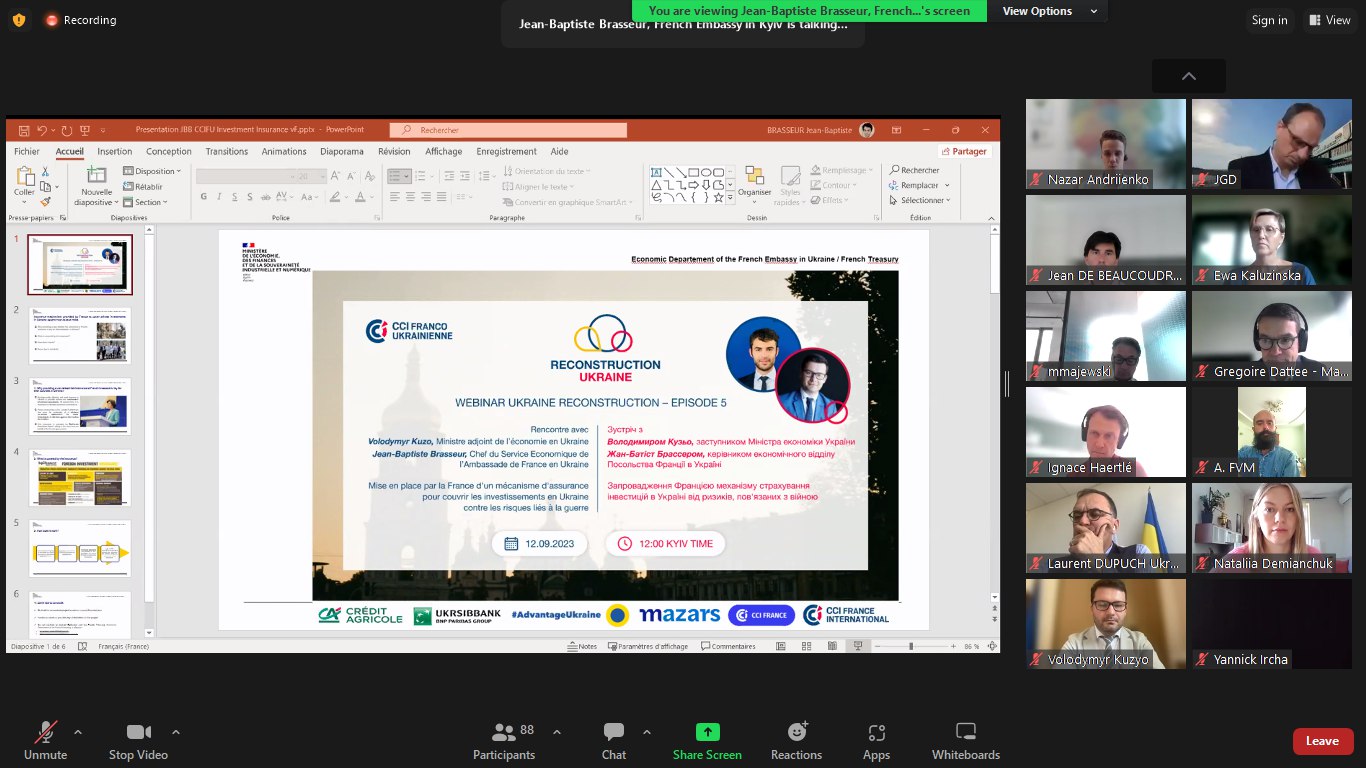The height and width of the screenshot is (768, 1366).
Task: Click the Recording indicator
Action: (80, 20)
